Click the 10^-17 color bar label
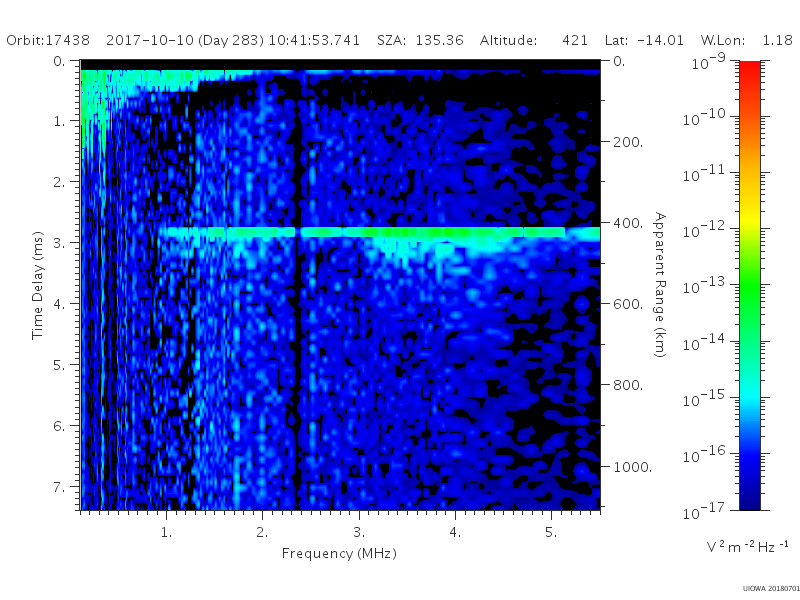800x600 pixels. (704, 510)
